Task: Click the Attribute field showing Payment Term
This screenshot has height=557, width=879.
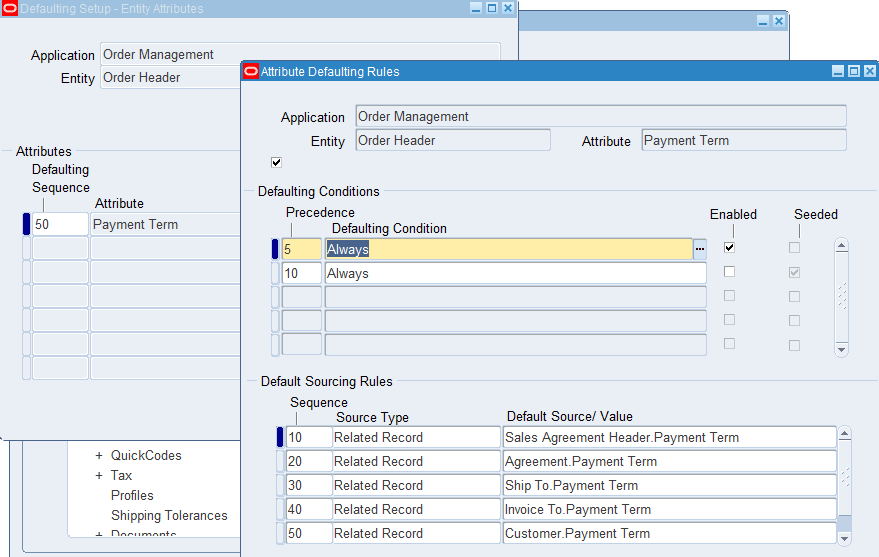Action: click(x=744, y=140)
